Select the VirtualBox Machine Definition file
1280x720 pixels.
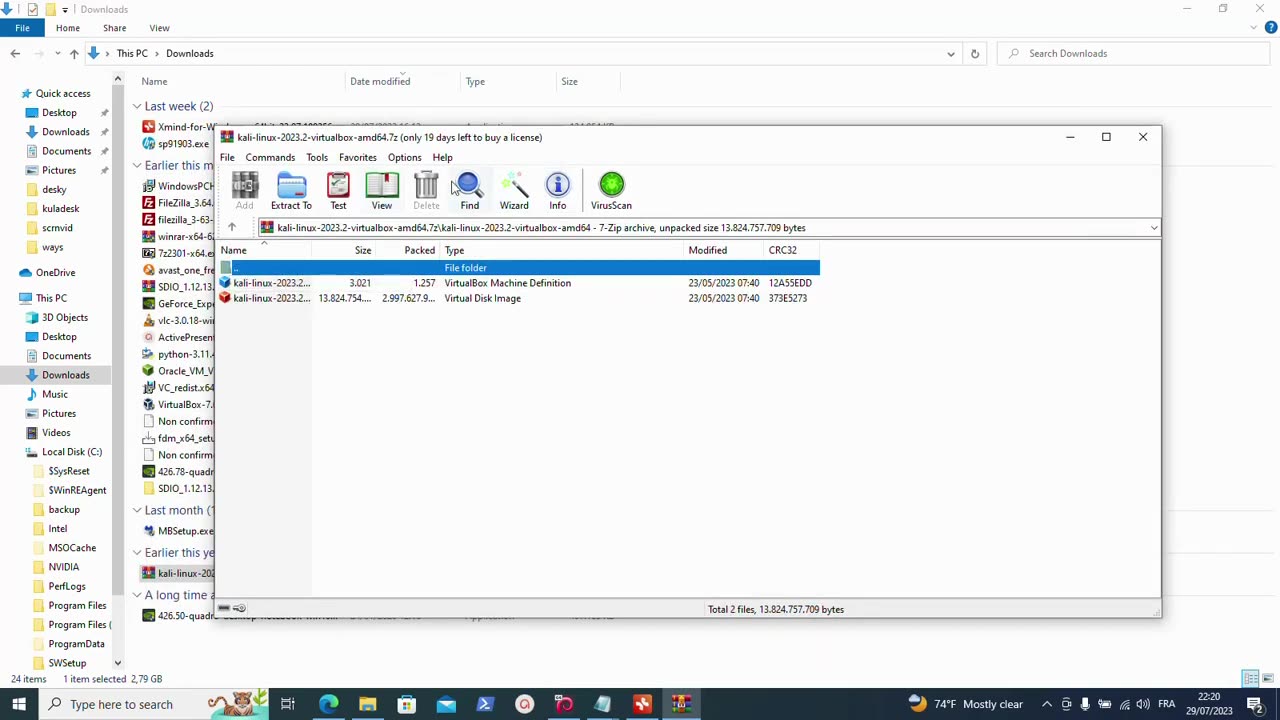pos(519,283)
